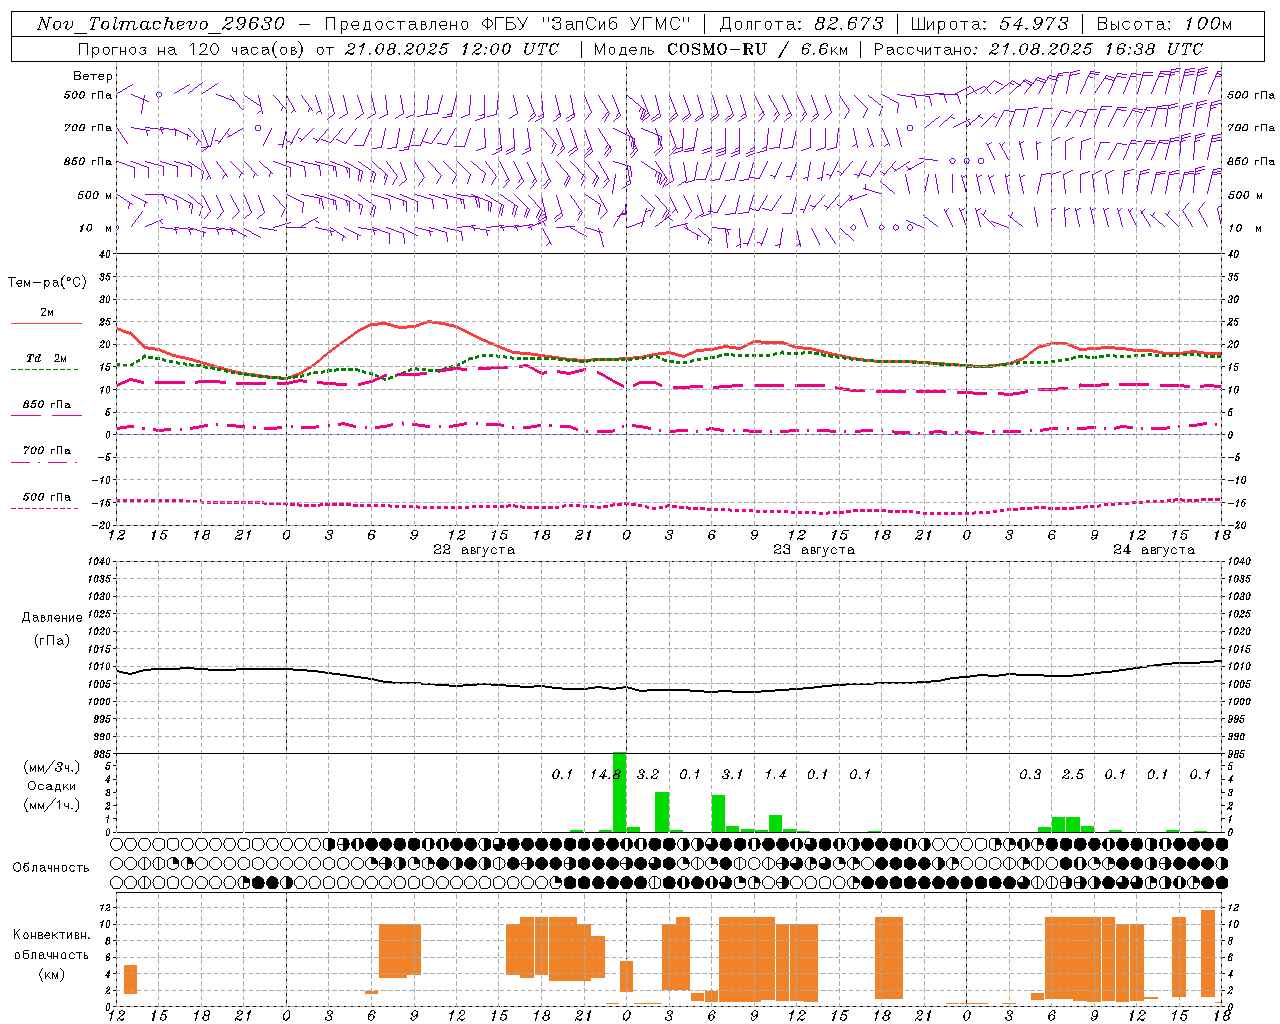The height and width of the screenshot is (1024, 1280).
Task: Click the Долгота: 82.673 field
Action: pyautogui.click(x=801, y=24)
